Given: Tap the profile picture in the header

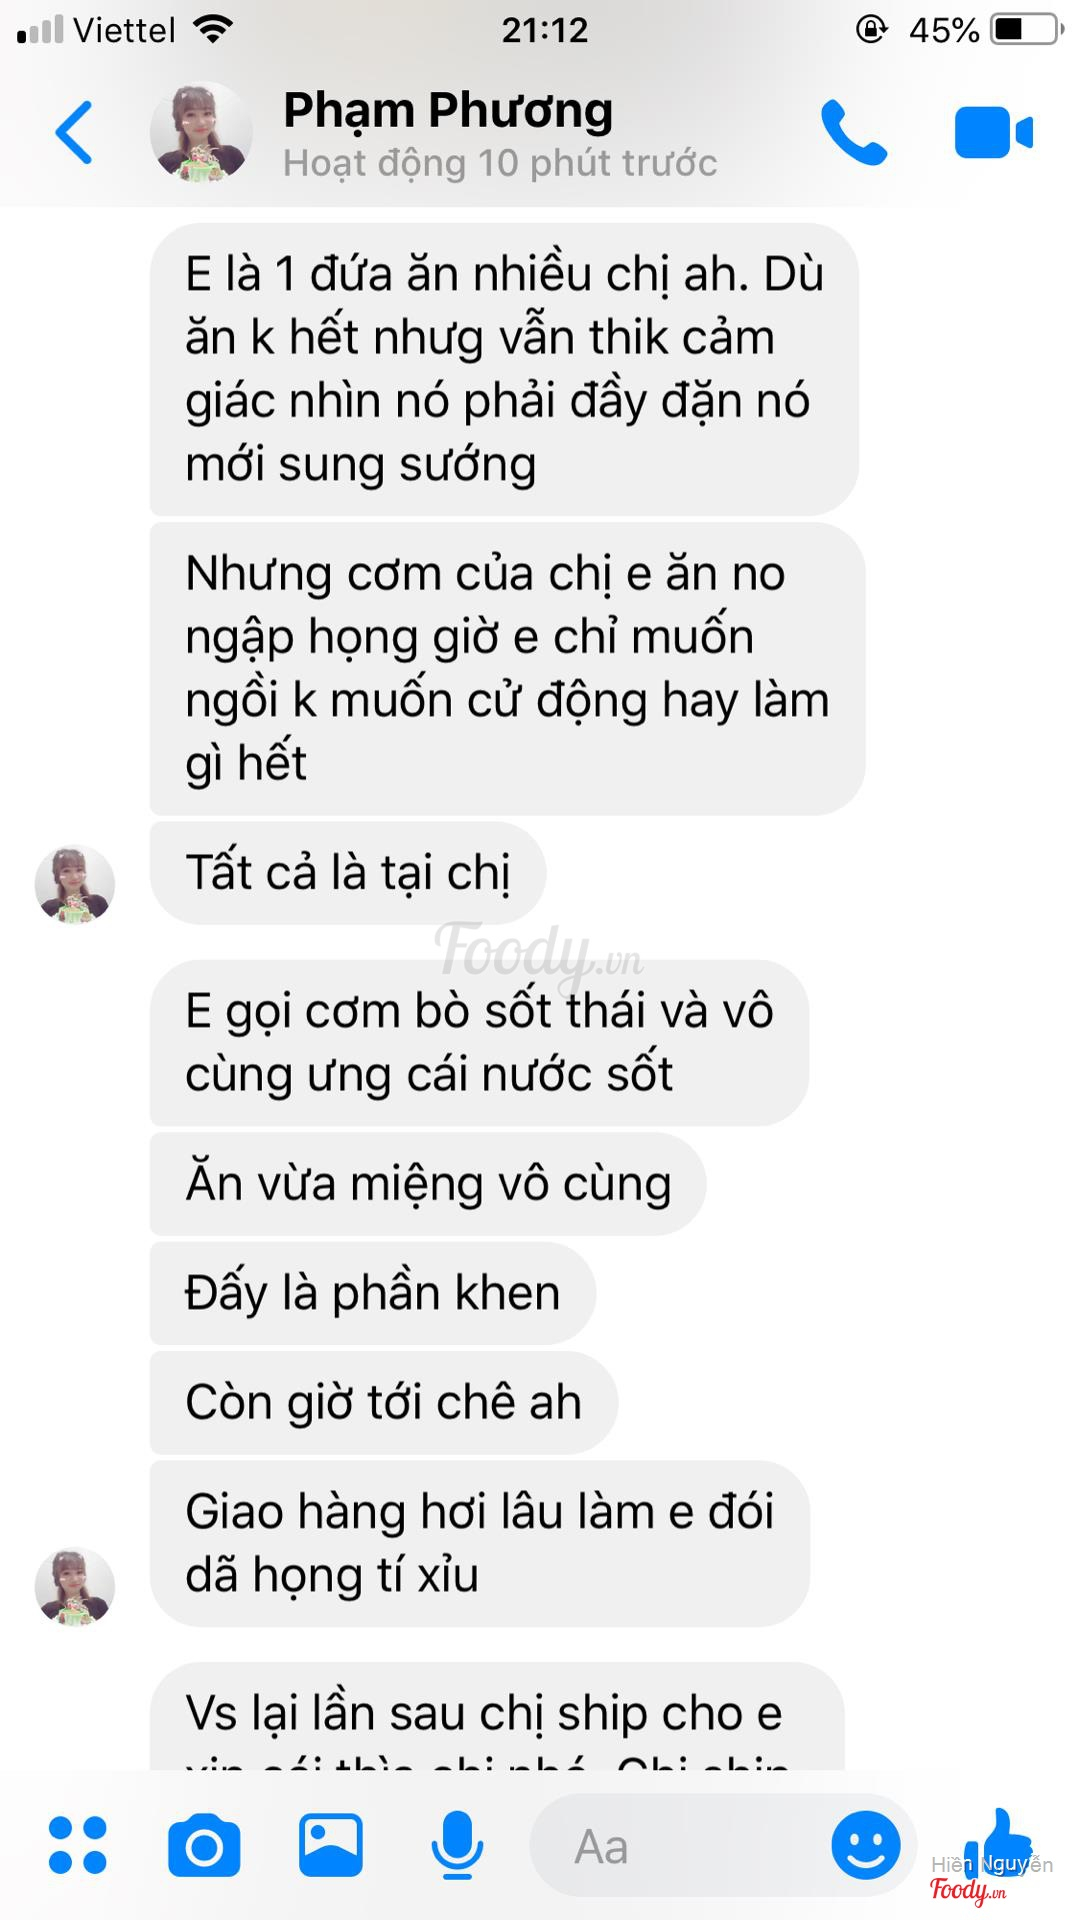Looking at the screenshot, I should coord(201,132).
